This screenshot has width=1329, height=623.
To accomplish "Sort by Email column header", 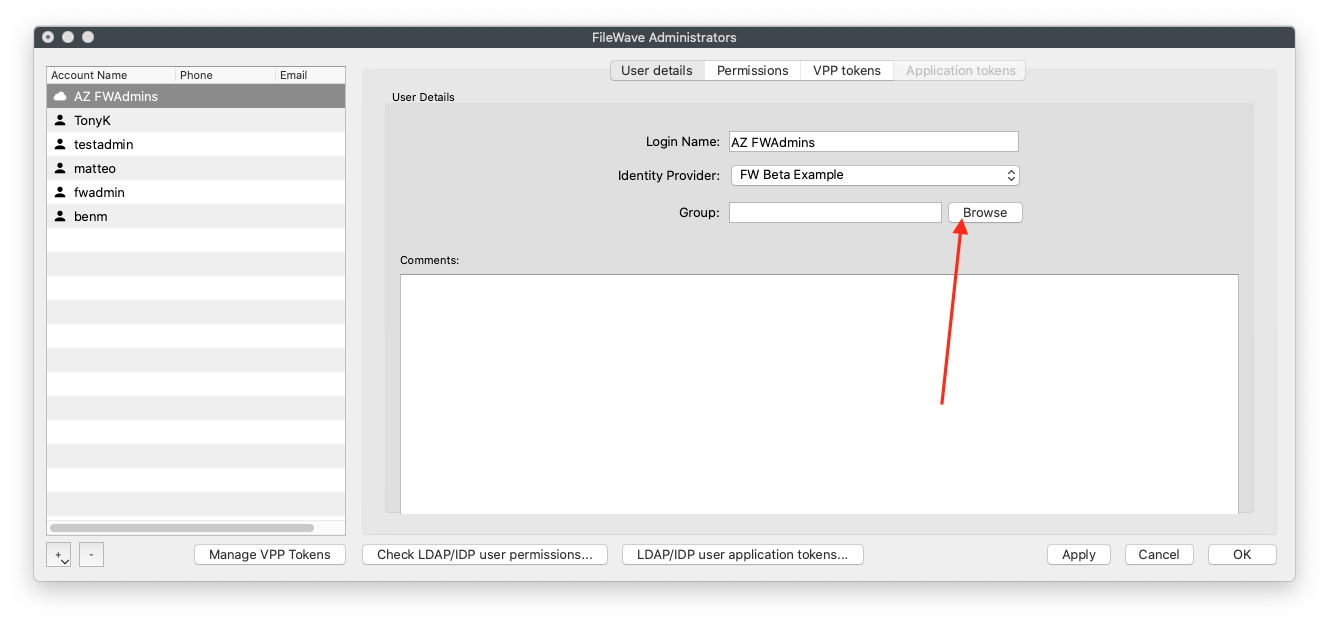I will click(311, 75).
